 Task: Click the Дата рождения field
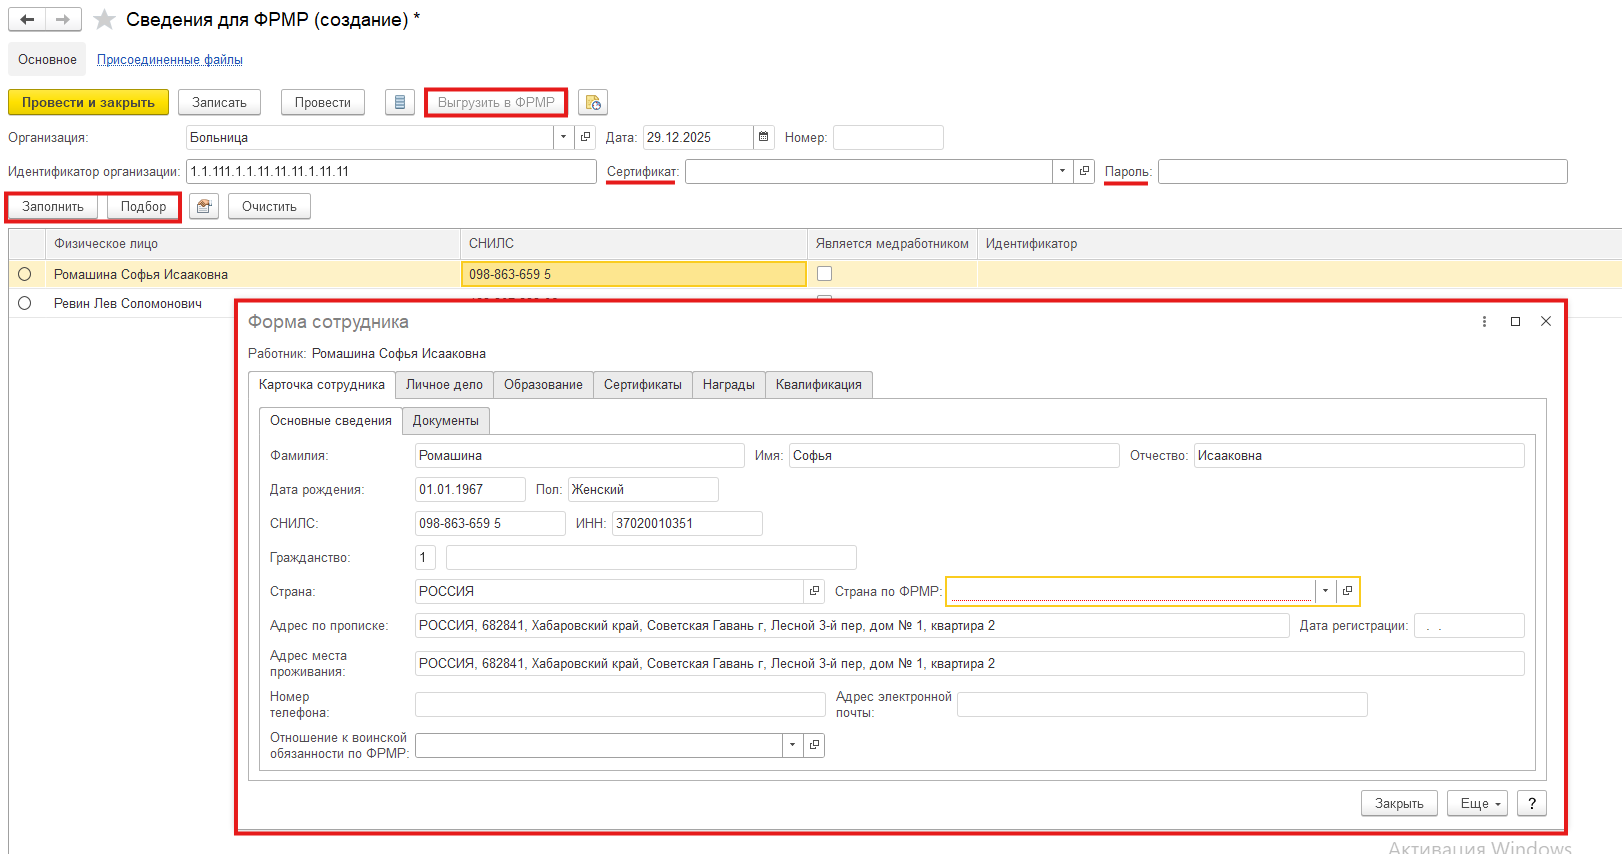[470, 489]
